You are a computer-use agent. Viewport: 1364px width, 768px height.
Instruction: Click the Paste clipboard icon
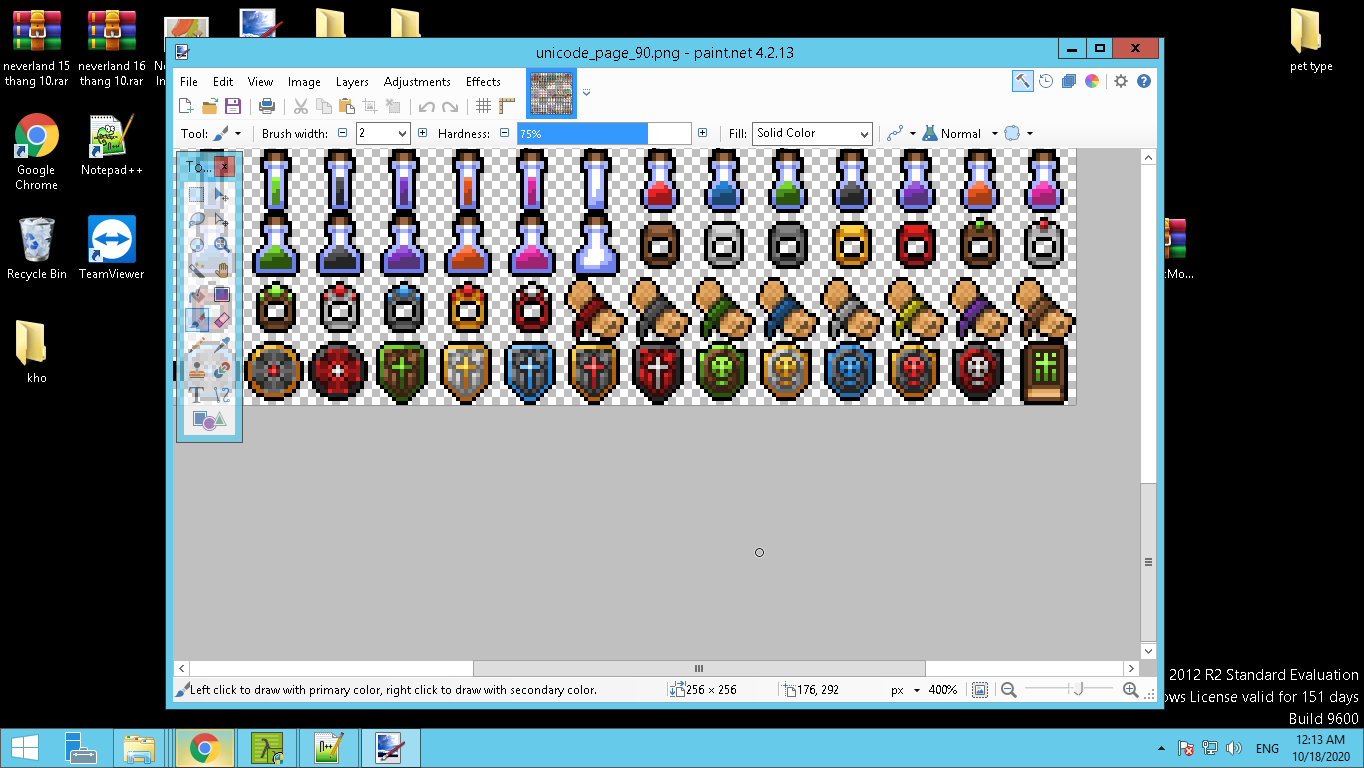click(346, 106)
